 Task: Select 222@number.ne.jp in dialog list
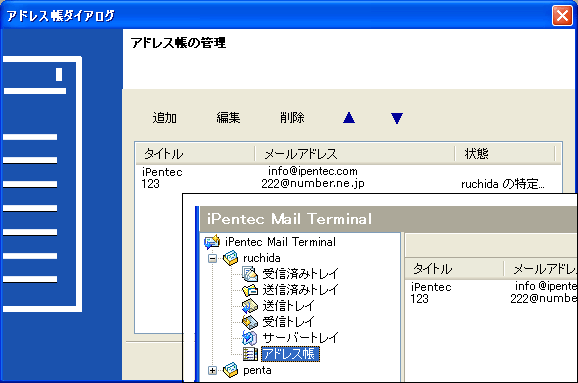click(313, 183)
